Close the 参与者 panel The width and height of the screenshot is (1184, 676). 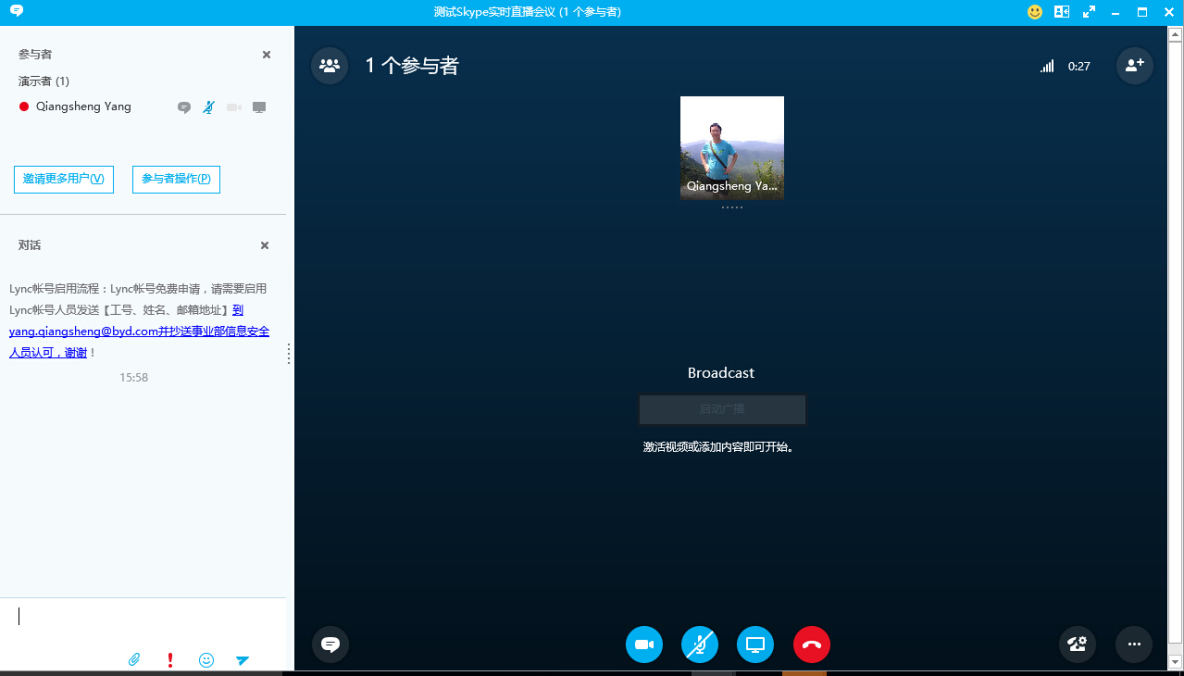pyautogui.click(x=267, y=54)
